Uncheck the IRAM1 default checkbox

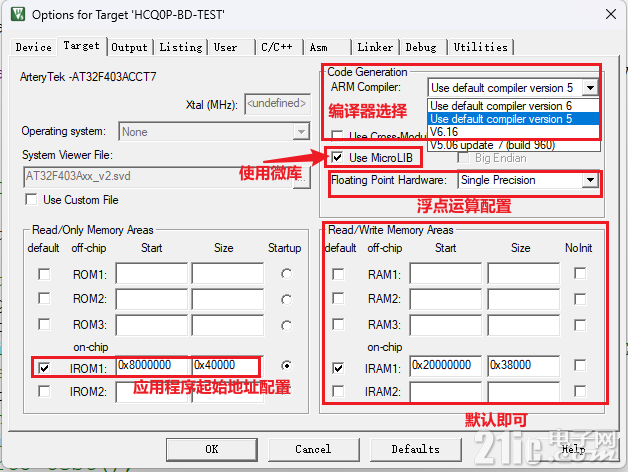(x=338, y=368)
